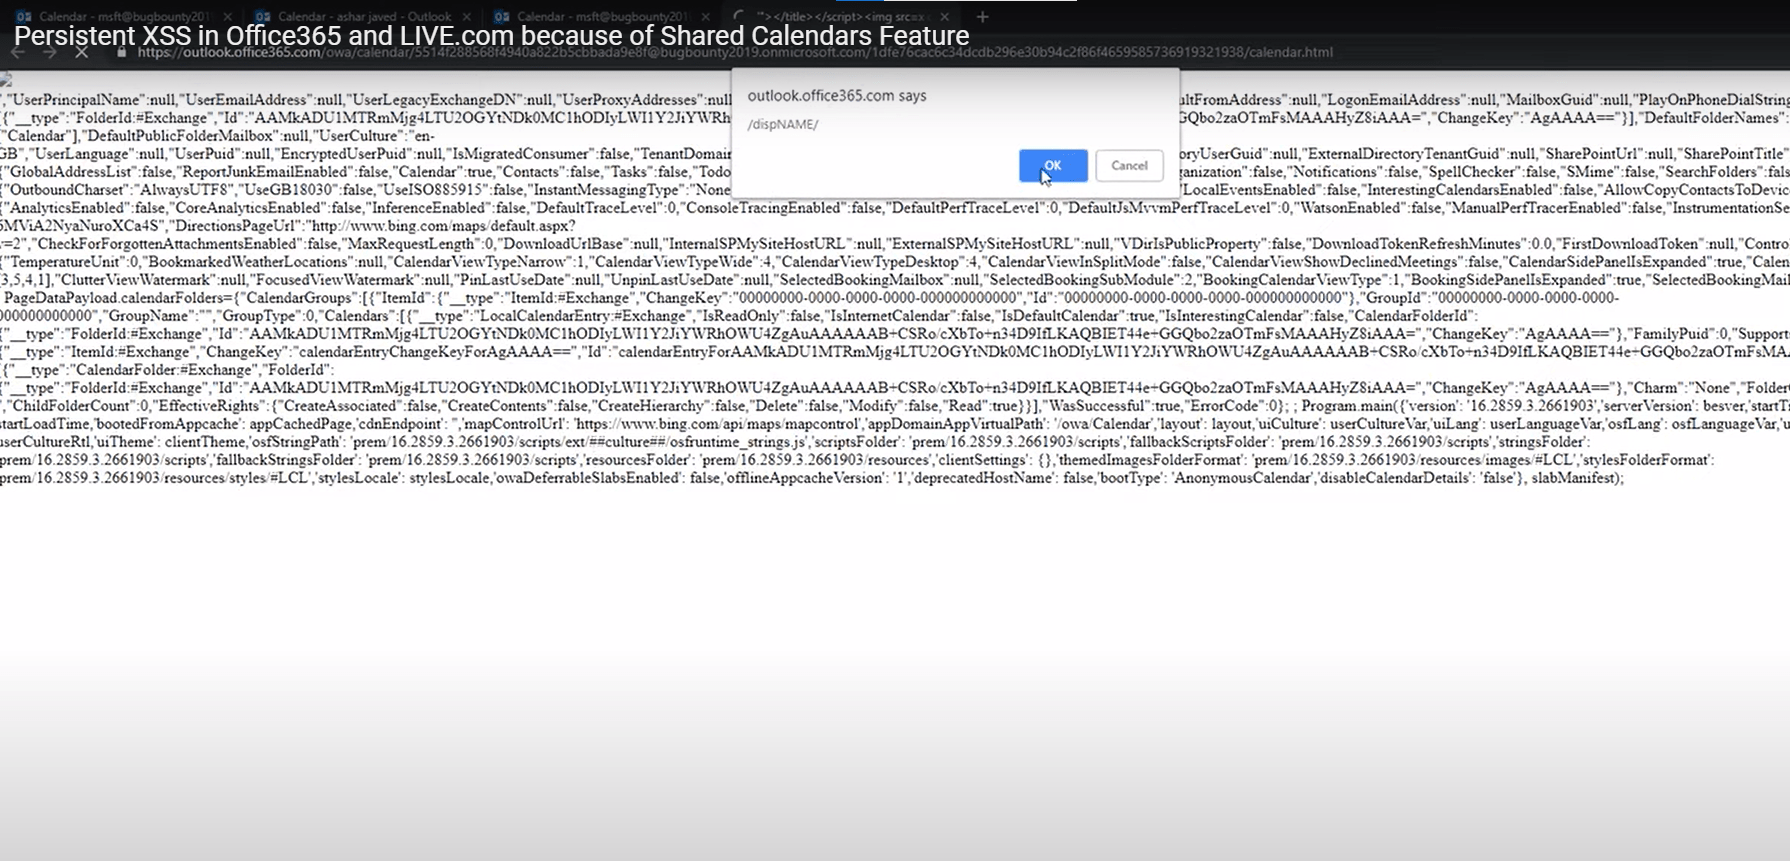Close the active </title></script> tab
This screenshot has width=1790, height=861.
945,17
